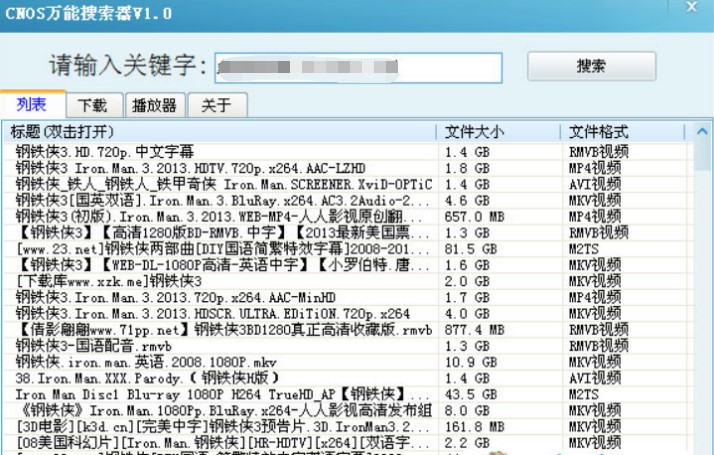Sort by 文件格式 column header
714x455 pixels.
pyautogui.click(x=622, y=132)
